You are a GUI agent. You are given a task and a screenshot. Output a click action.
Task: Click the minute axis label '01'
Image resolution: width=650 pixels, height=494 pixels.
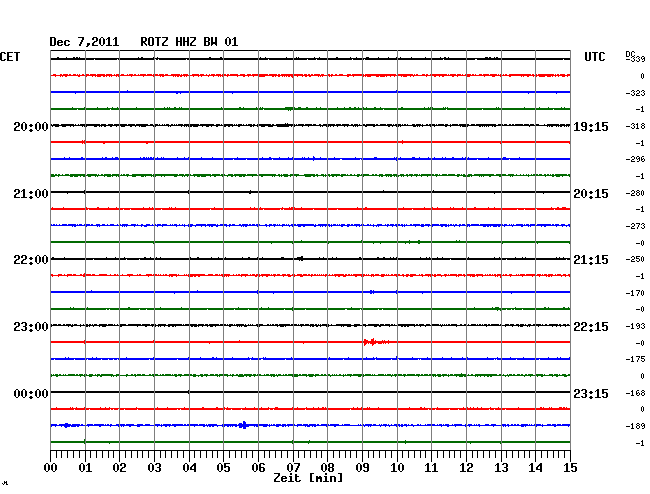(85, 468)
